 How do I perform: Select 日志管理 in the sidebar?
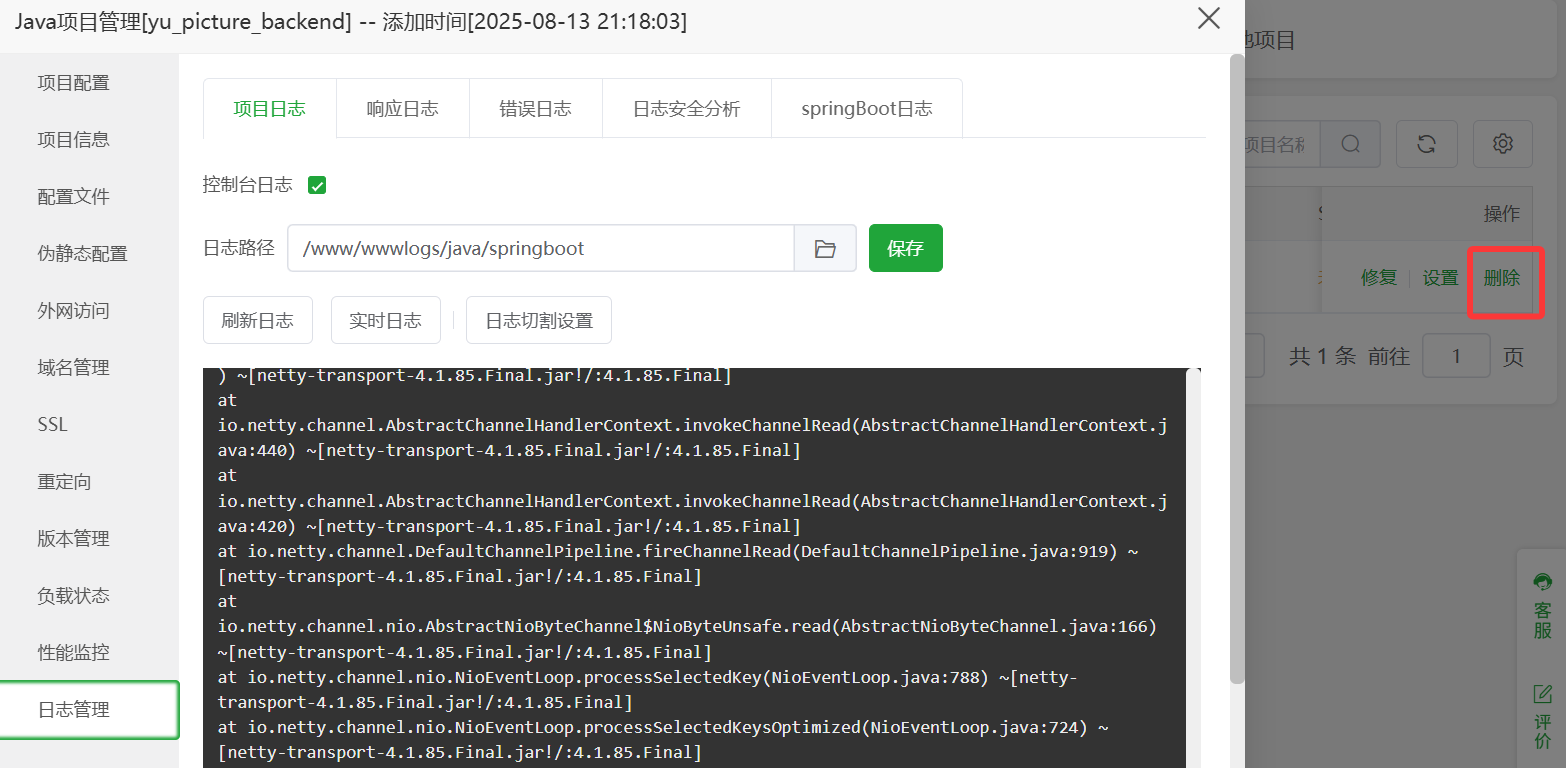pos(89,709)
